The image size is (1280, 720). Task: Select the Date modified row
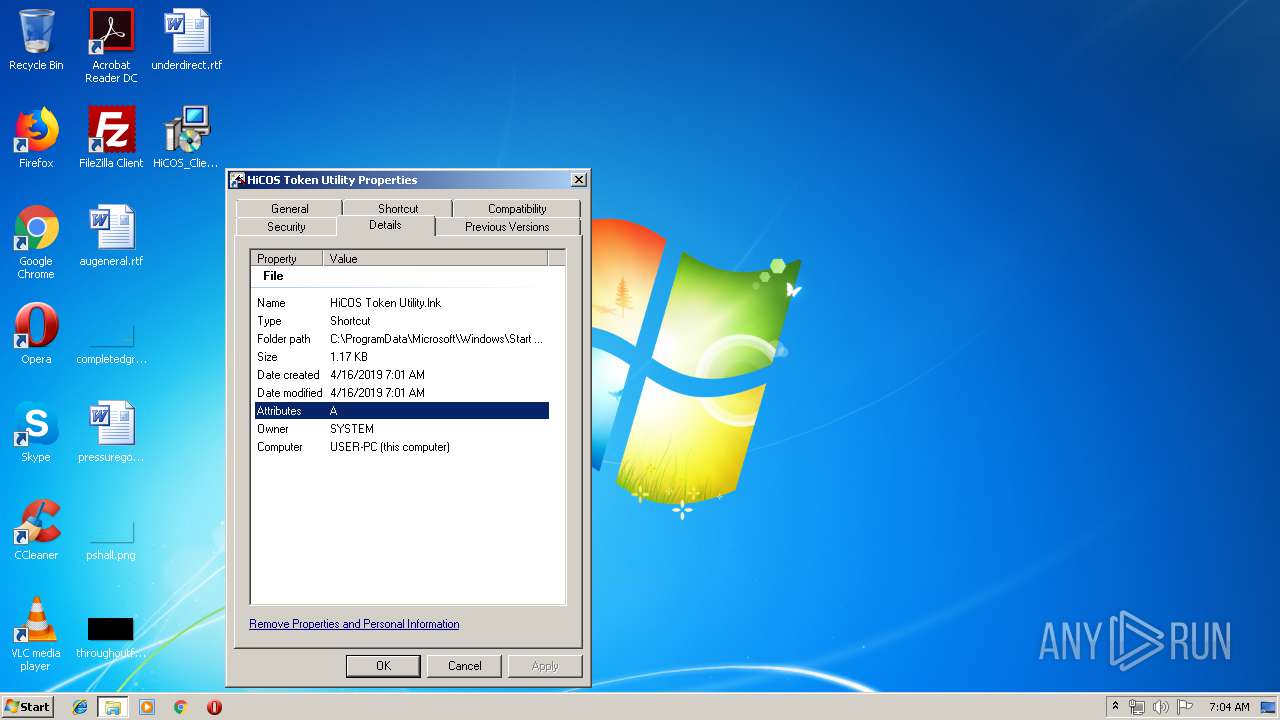point(401,393)
